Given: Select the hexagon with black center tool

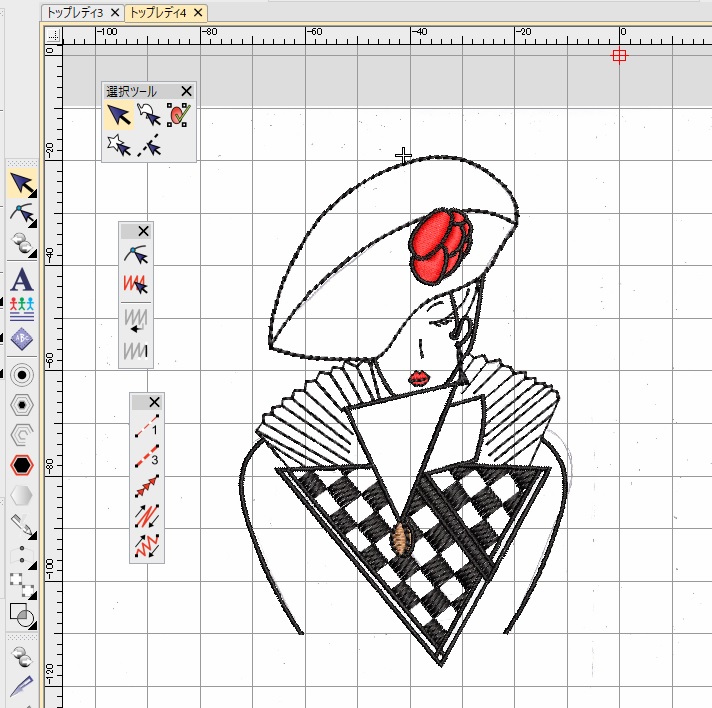Looking at the screenshot, I should [22, 405].
